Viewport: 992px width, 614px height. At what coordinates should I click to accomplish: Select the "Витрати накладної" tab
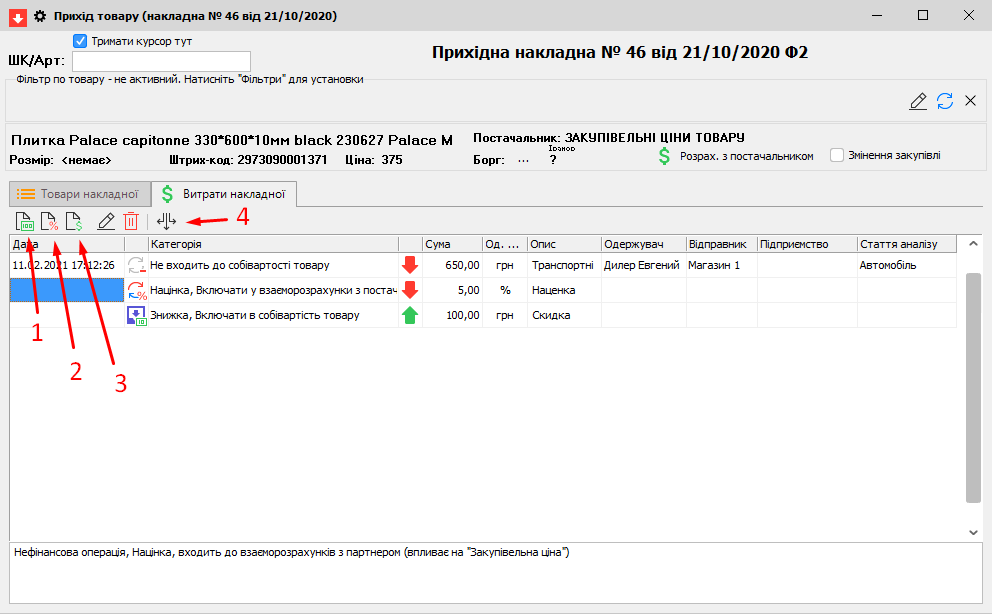(224, 194)
